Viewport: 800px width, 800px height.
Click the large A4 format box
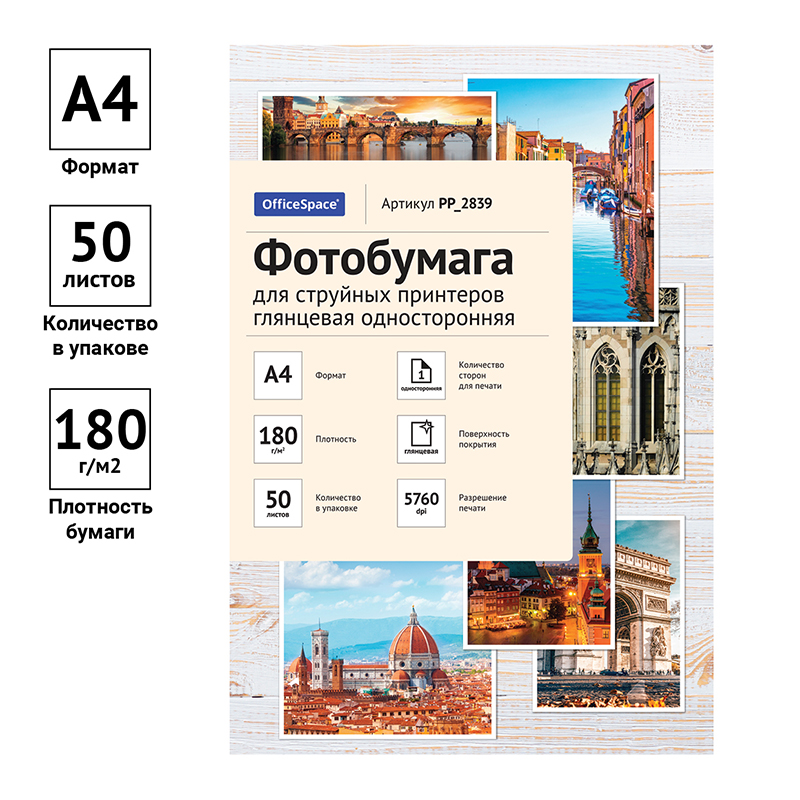click(99, 100)
